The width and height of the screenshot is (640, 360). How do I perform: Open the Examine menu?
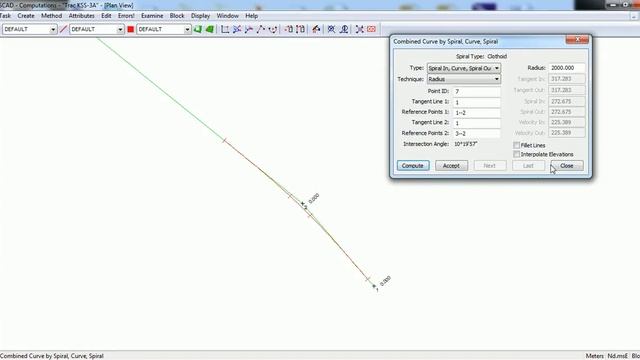coord(152,16)
